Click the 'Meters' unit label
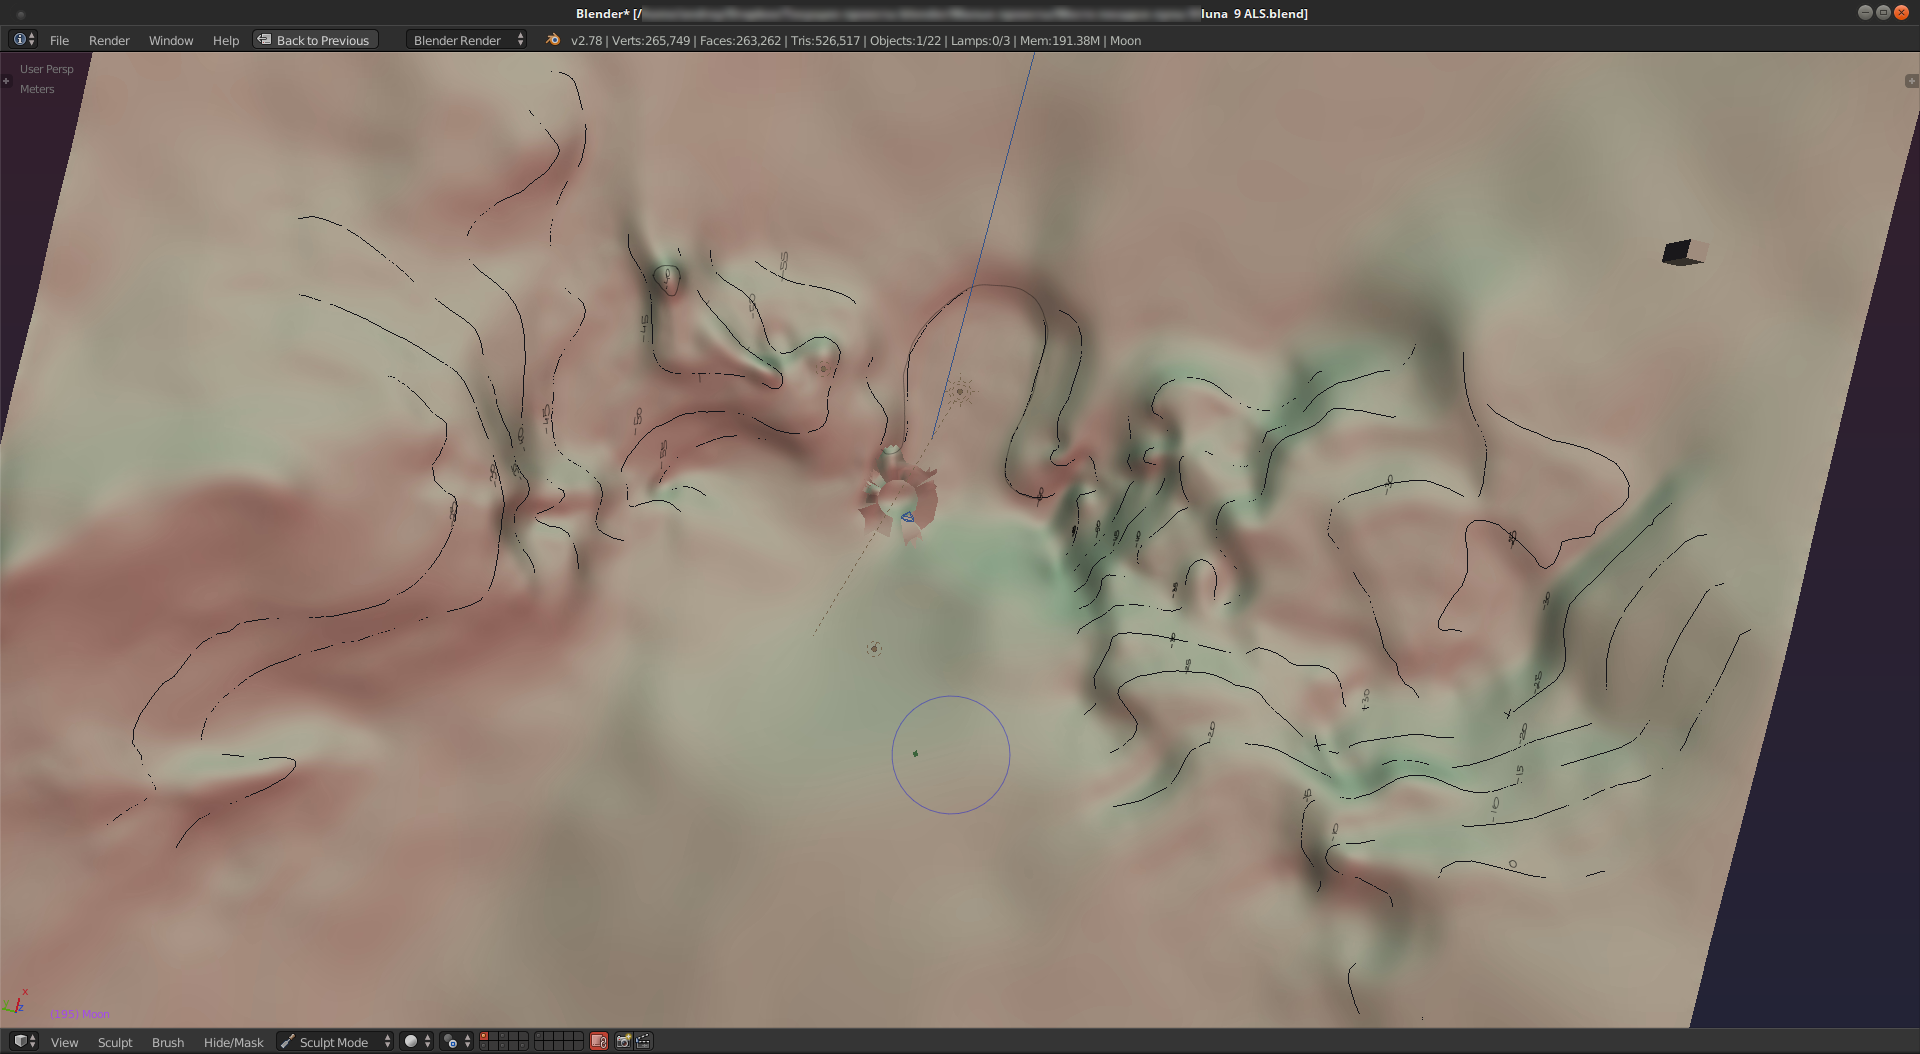This screenshot has height=1054, width=1920. [37, 89]
